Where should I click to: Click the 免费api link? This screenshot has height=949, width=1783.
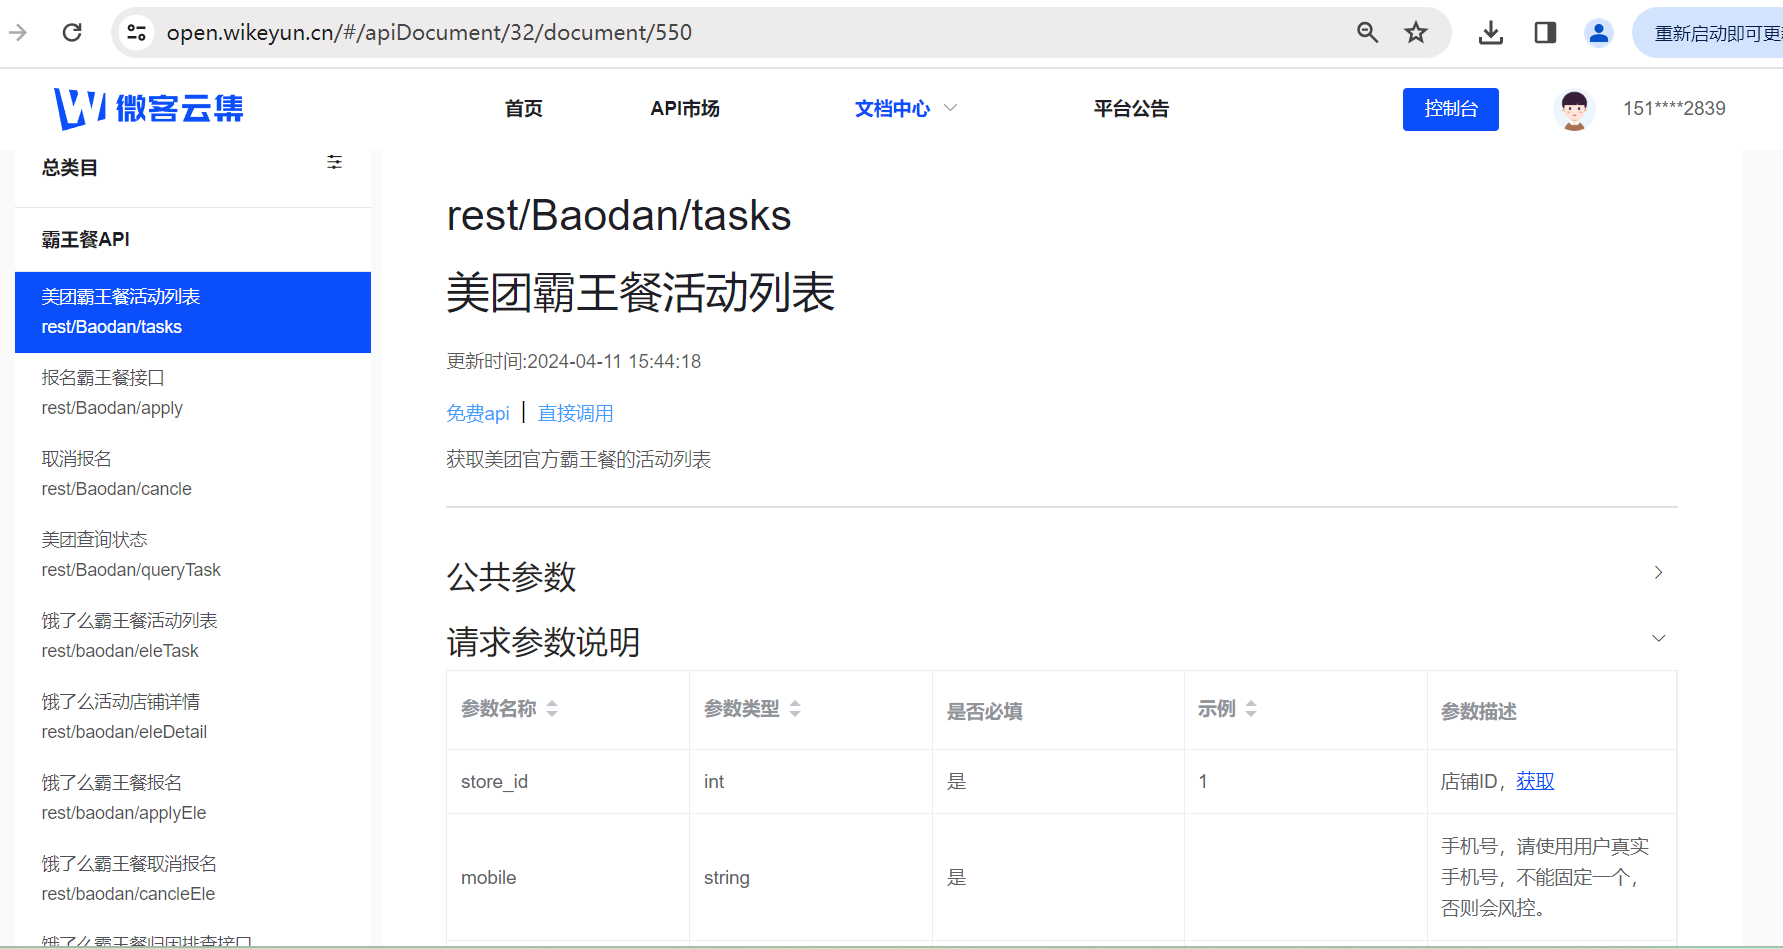tap(478, 413)
